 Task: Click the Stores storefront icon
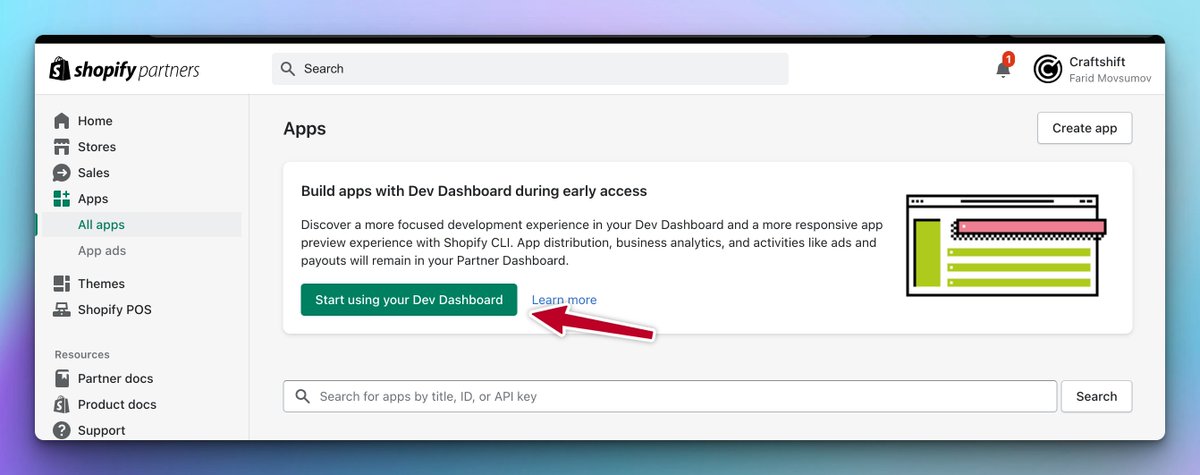[62, 147]
